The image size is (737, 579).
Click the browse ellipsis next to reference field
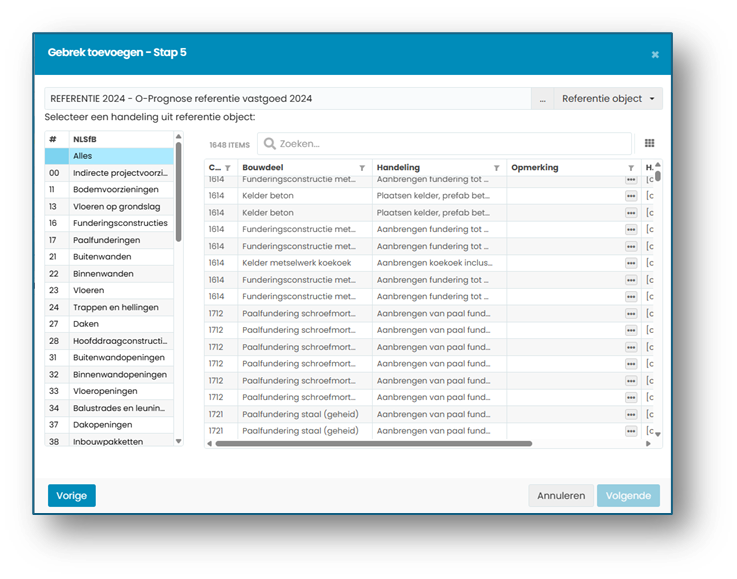tap(542, 99)
